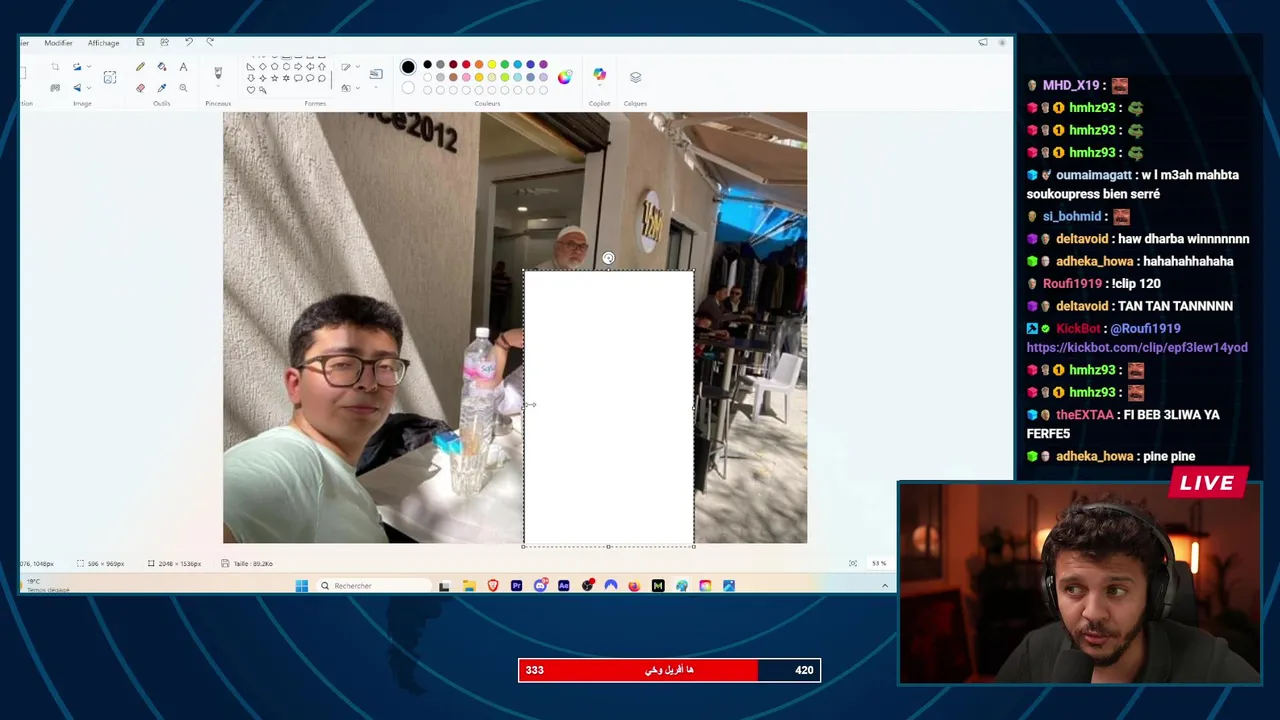Open the zoom 53% level control
This screenshot has height=720, width=1280.
[x=879, y=563]
